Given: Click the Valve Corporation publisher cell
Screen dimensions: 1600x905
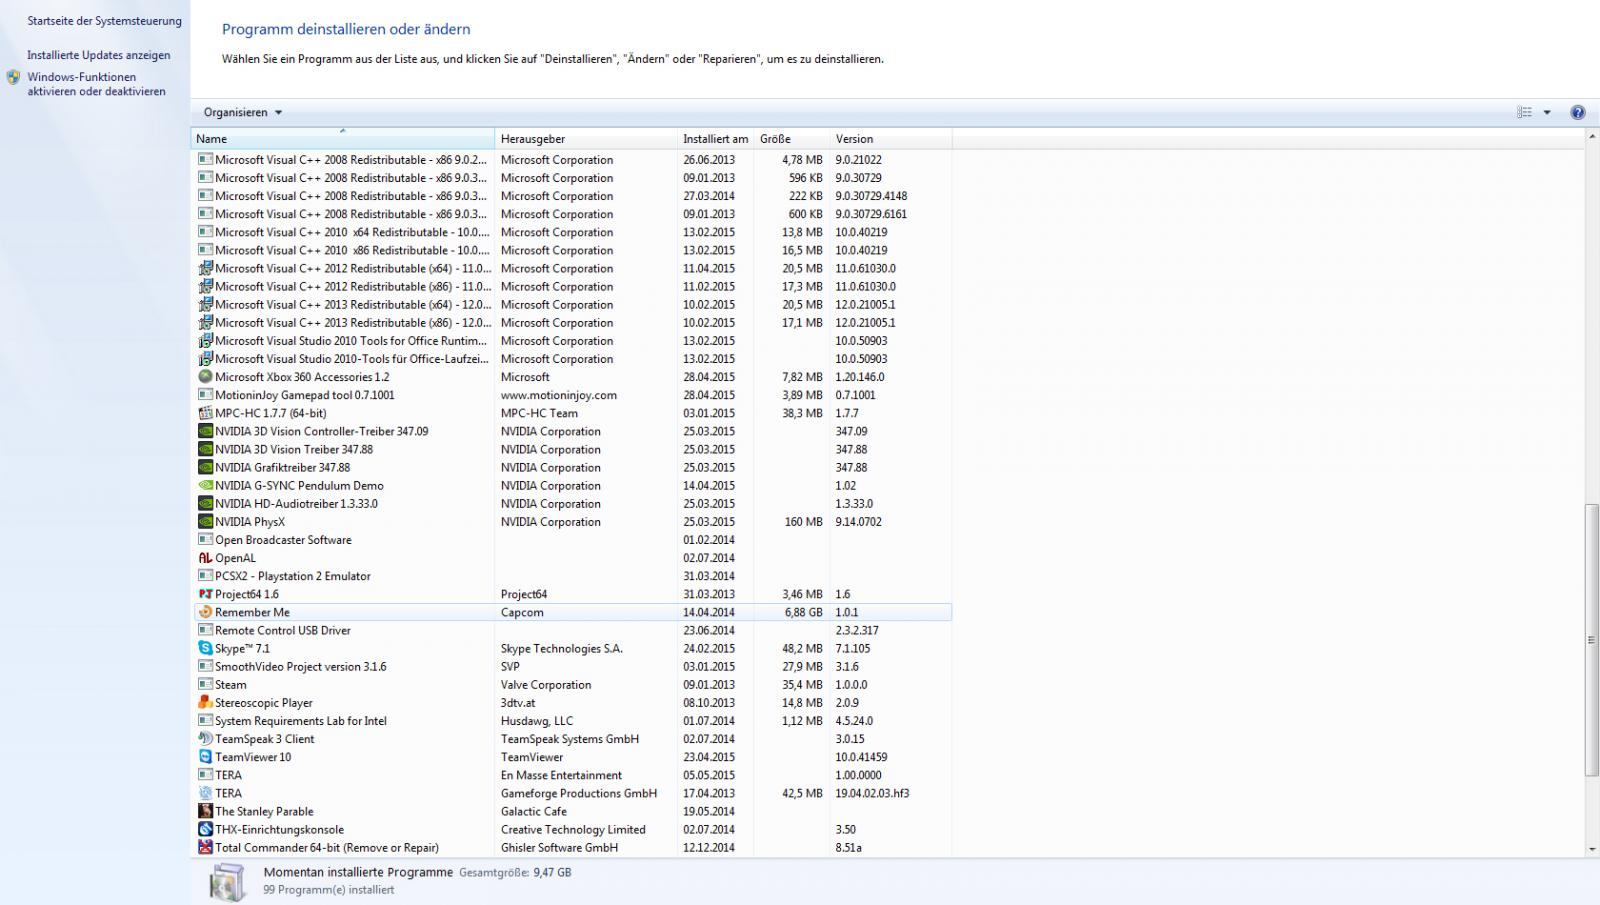Looking at the screenshot, I should [x=546, y=685].
